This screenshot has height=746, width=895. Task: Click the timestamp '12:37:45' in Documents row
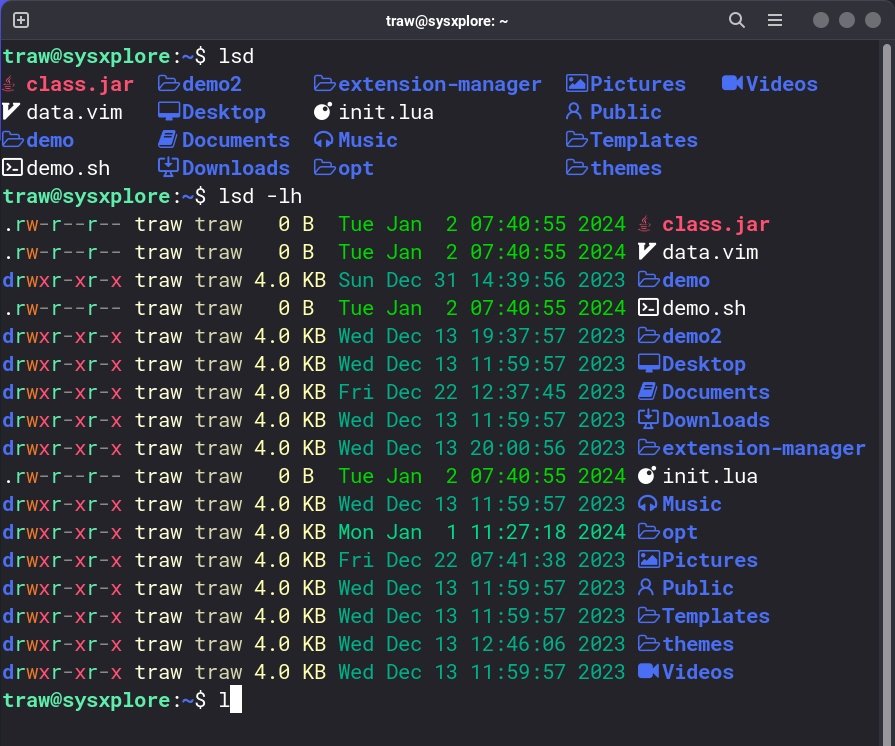coord(518,392)
